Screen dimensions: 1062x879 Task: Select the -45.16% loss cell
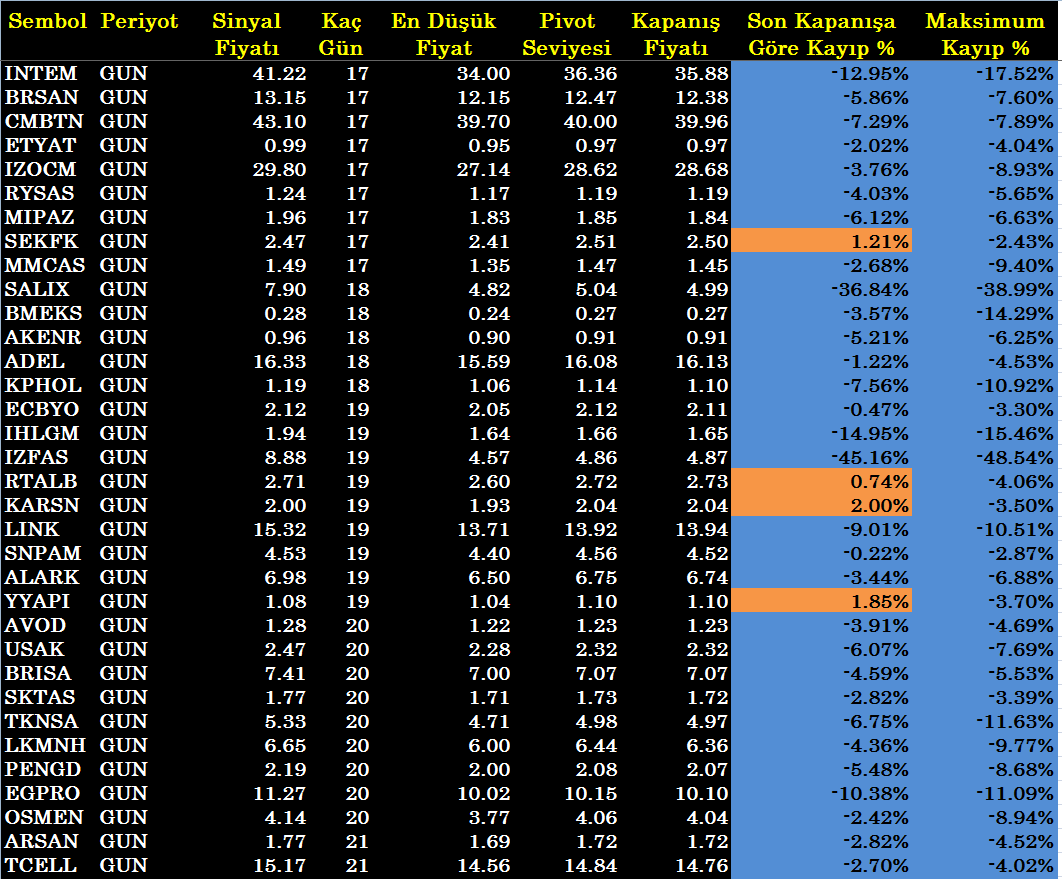(870, 458)
